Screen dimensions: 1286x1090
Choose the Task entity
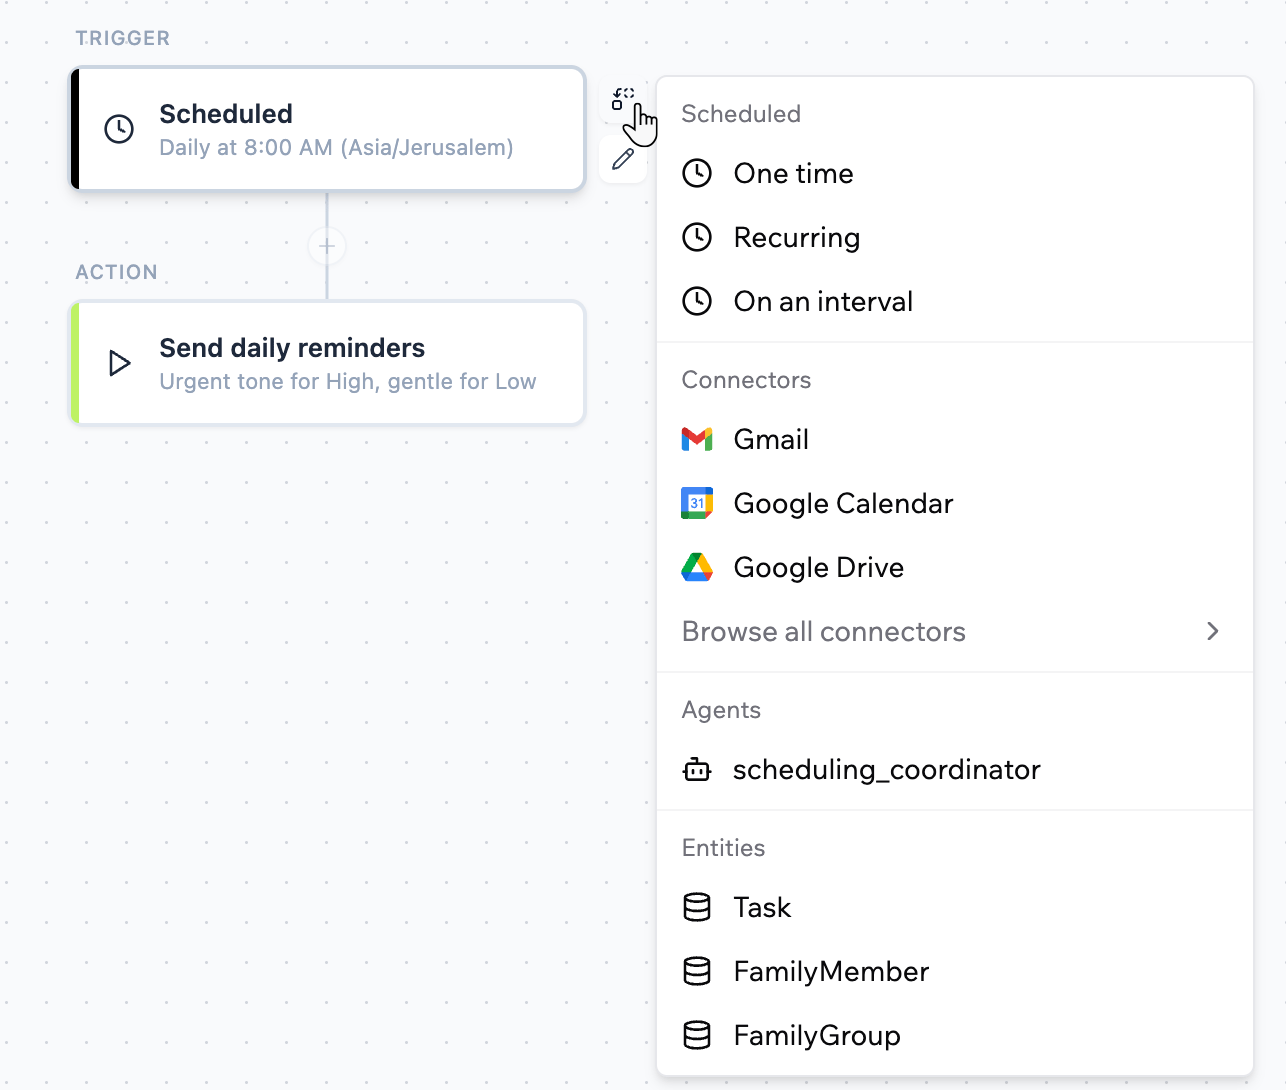[955, 907]
